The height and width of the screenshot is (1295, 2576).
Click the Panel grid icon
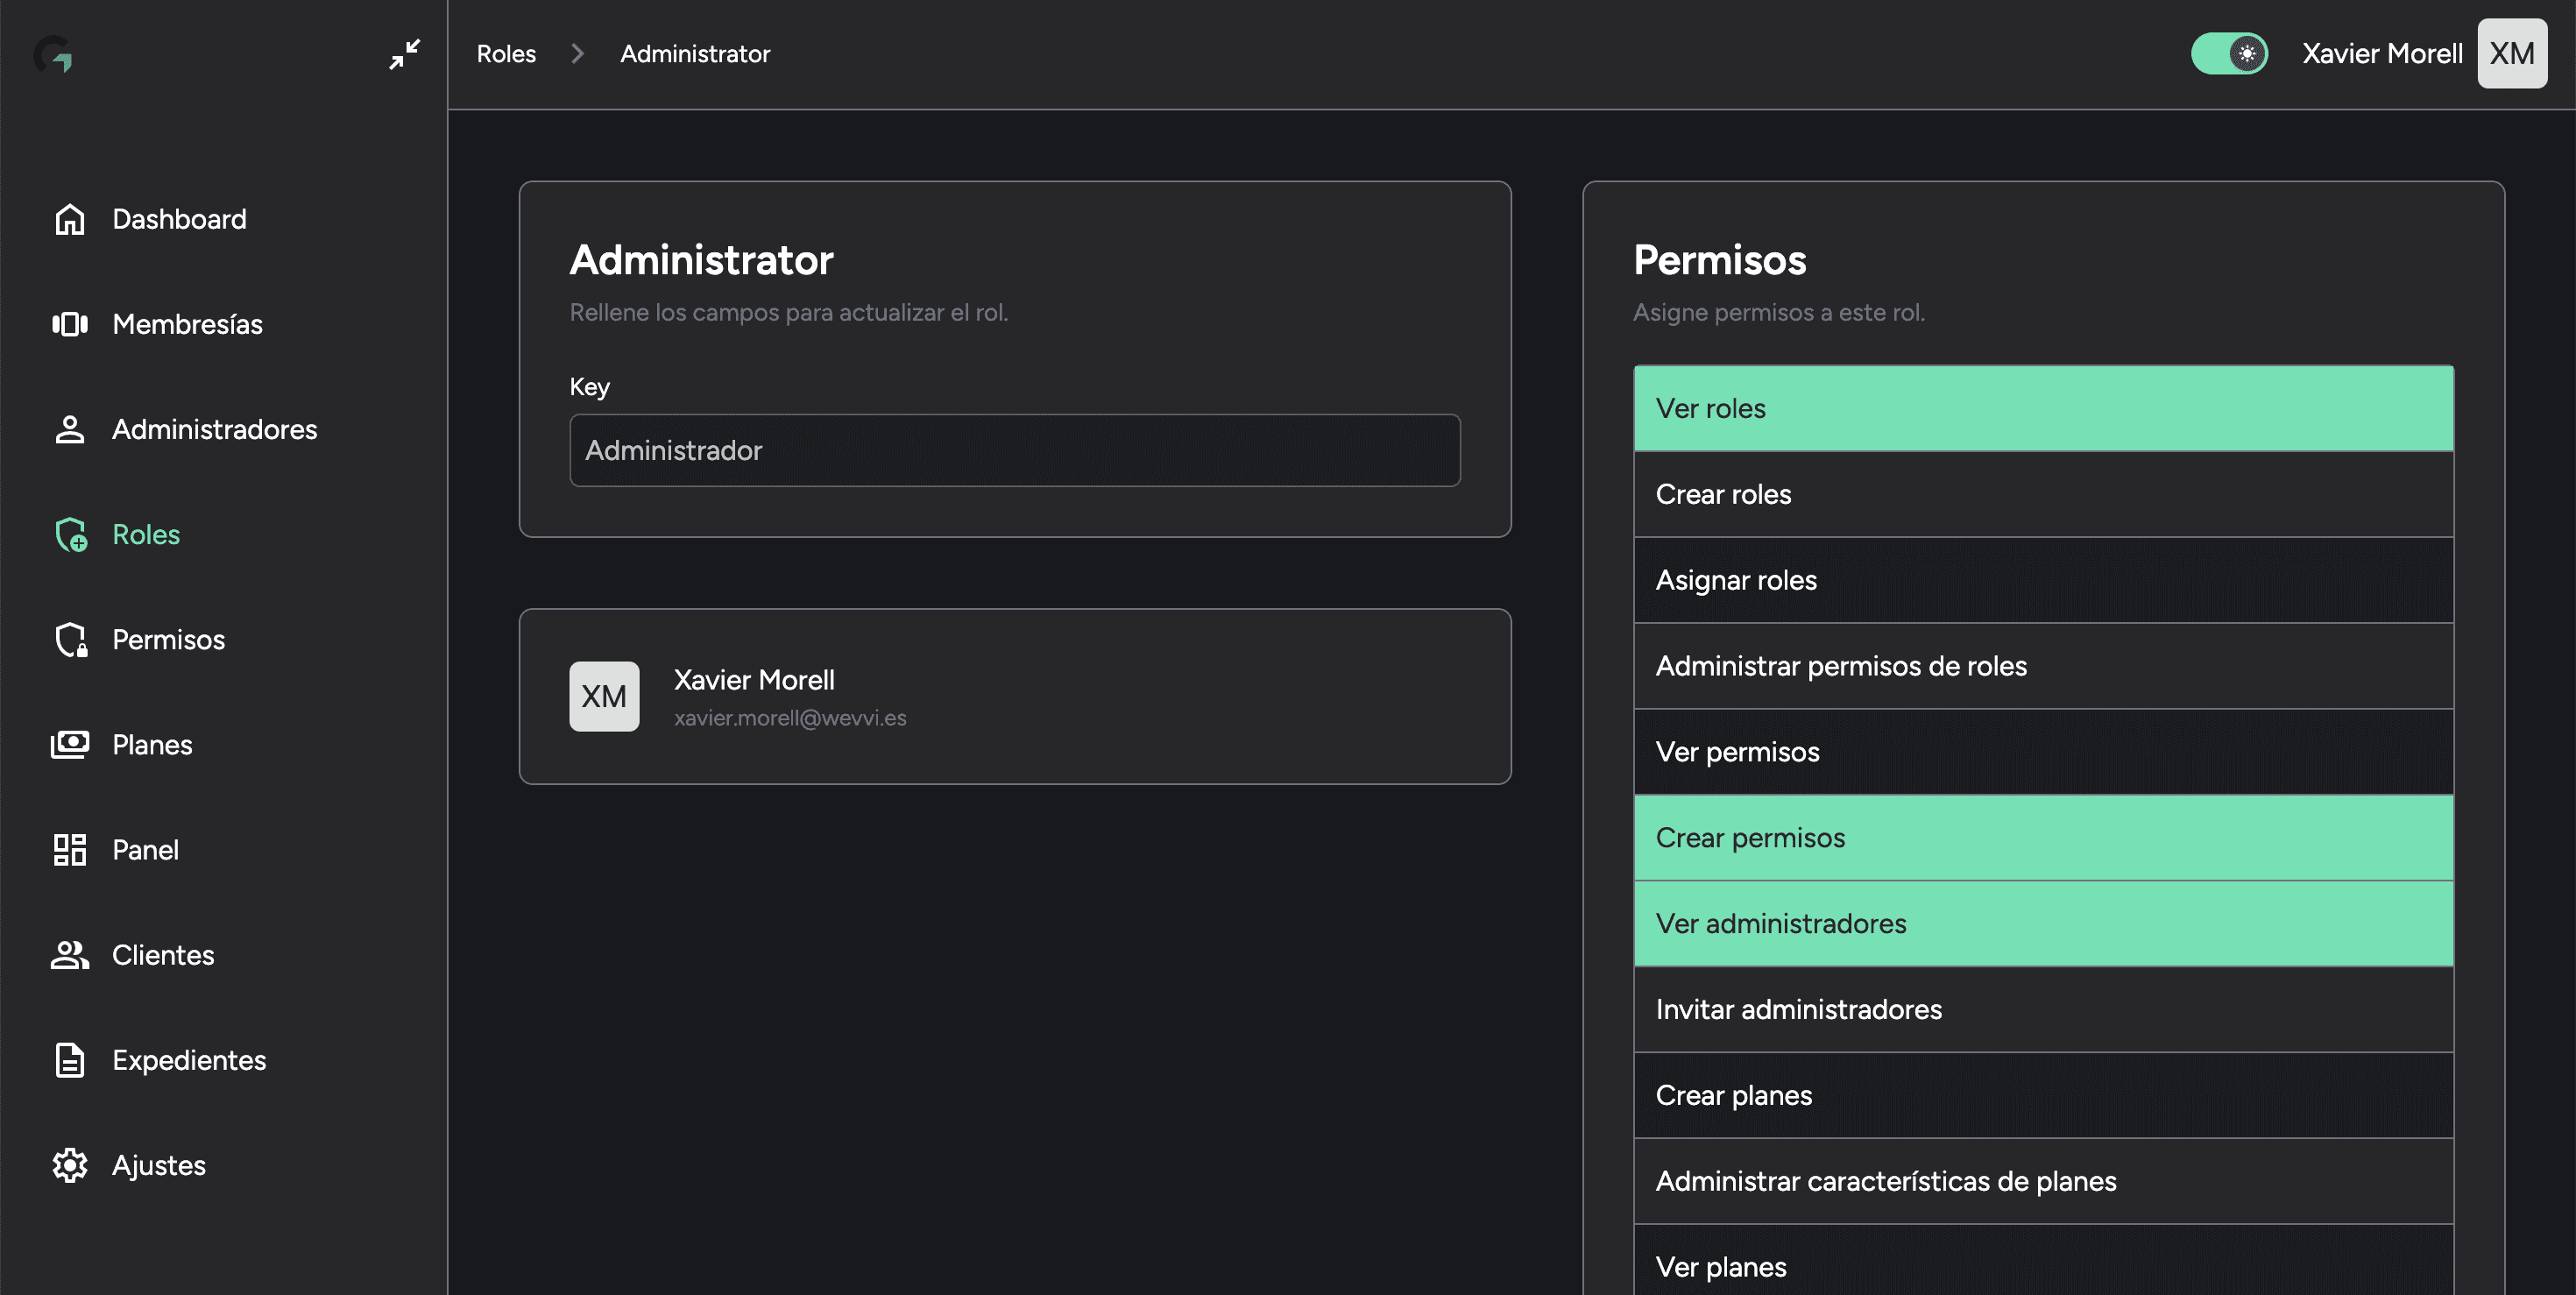point(69,849)
